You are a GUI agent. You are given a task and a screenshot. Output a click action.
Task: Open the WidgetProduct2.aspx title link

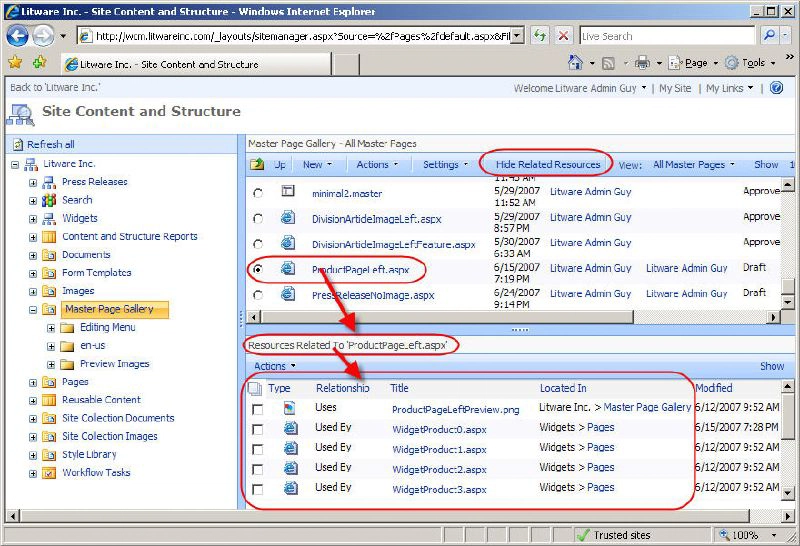click(439, 469)
